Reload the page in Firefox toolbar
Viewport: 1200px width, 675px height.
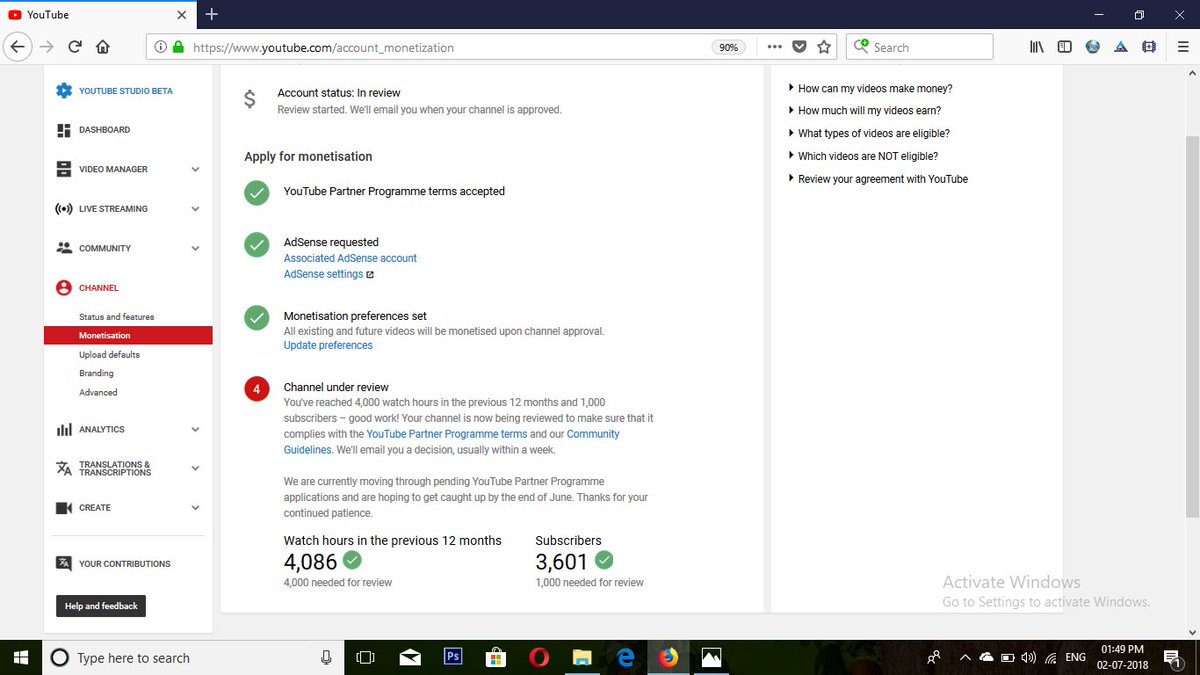pos(75,47)
